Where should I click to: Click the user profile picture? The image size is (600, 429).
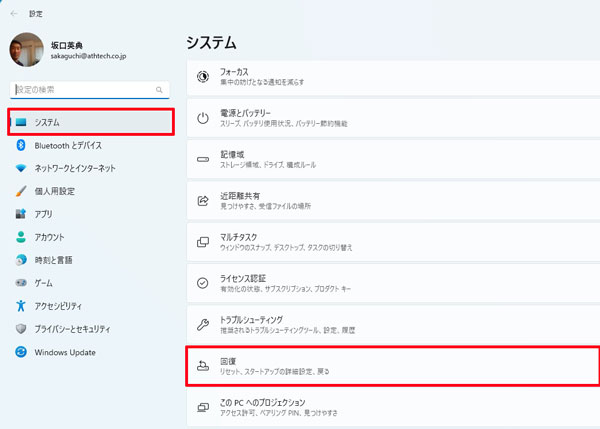[x=24, y=52]
